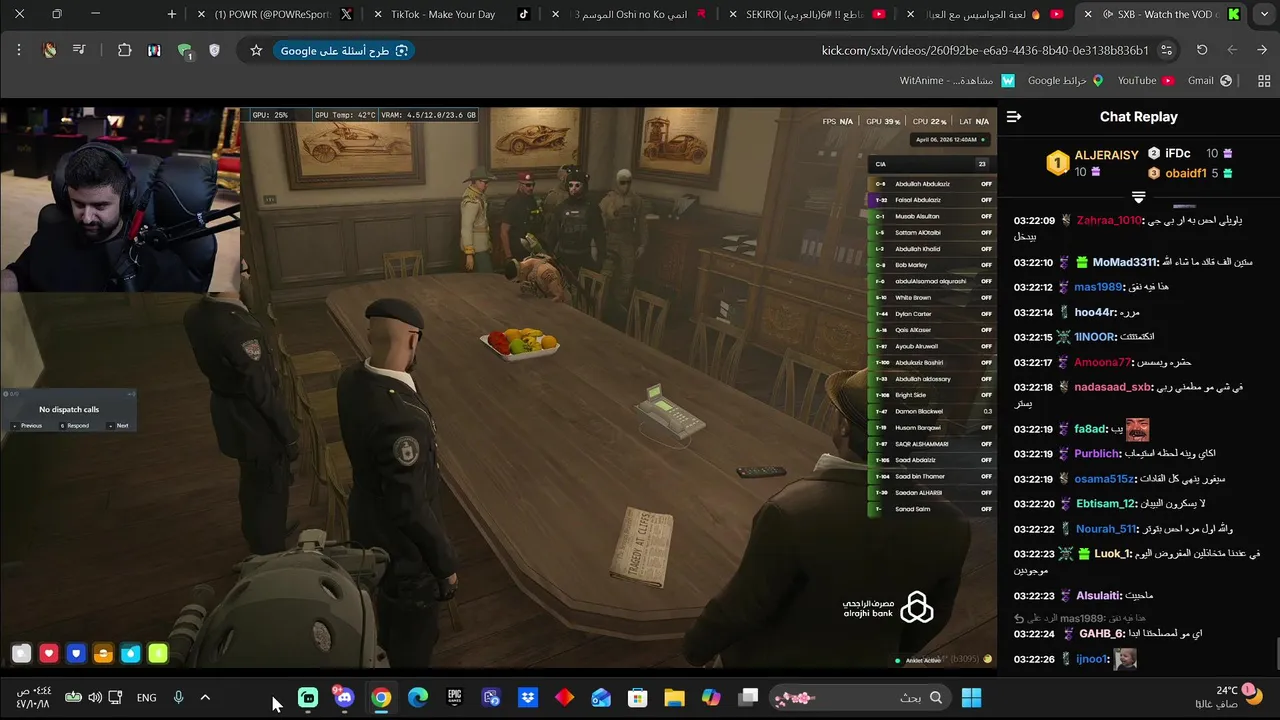Go back in browser history
This screenshot has width=1280, height=720.
pos(1262,50)
